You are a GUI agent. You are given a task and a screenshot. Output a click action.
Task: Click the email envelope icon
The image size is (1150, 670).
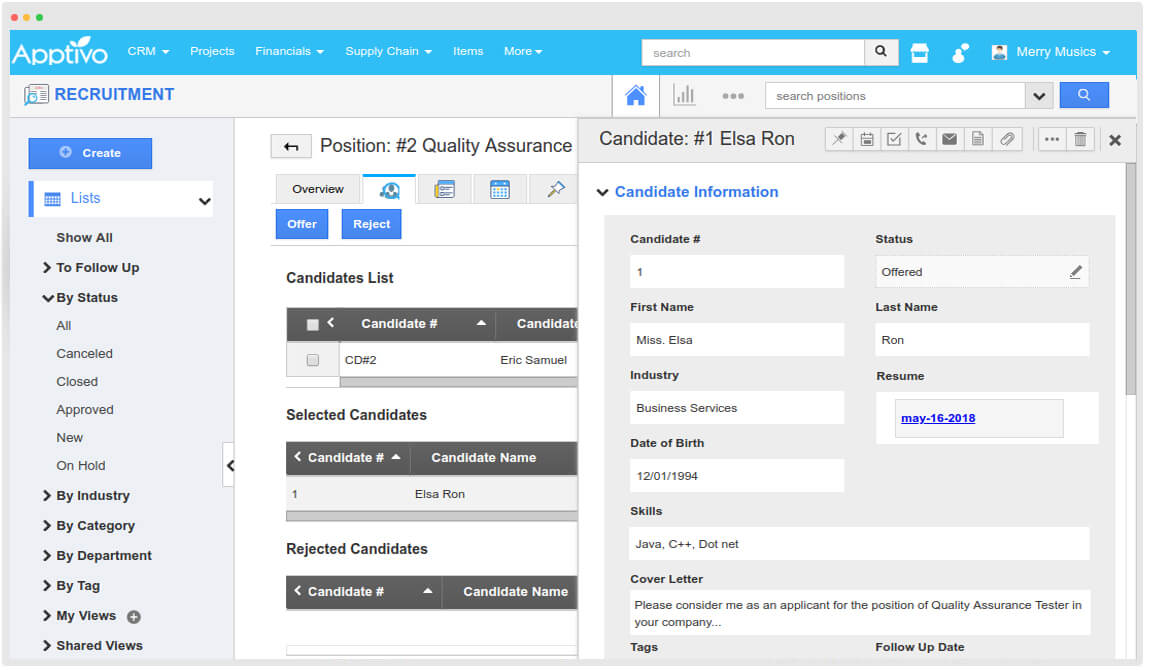tap(949, 140)
